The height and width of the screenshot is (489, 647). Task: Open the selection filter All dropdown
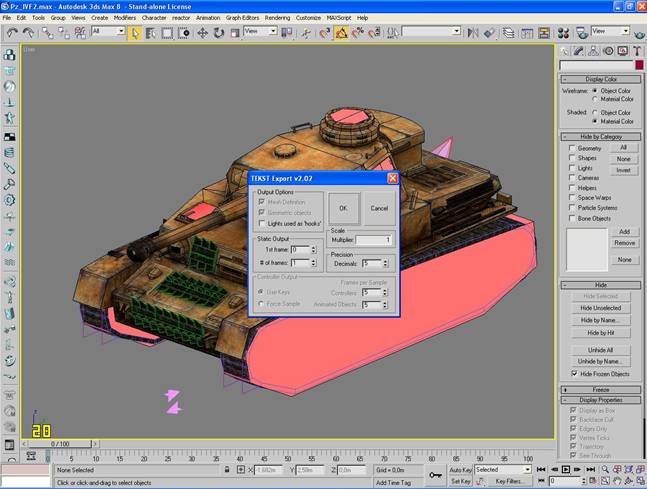pos(108,31)
